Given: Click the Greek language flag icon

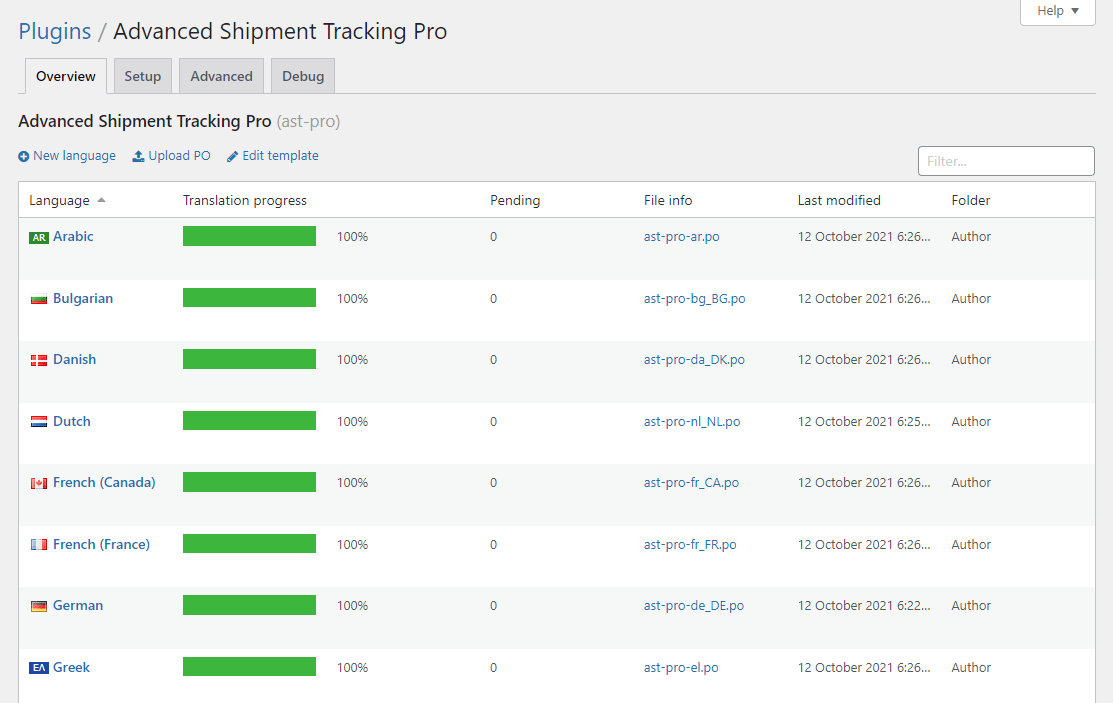Looking at the screenshot, I should point(39,668).
